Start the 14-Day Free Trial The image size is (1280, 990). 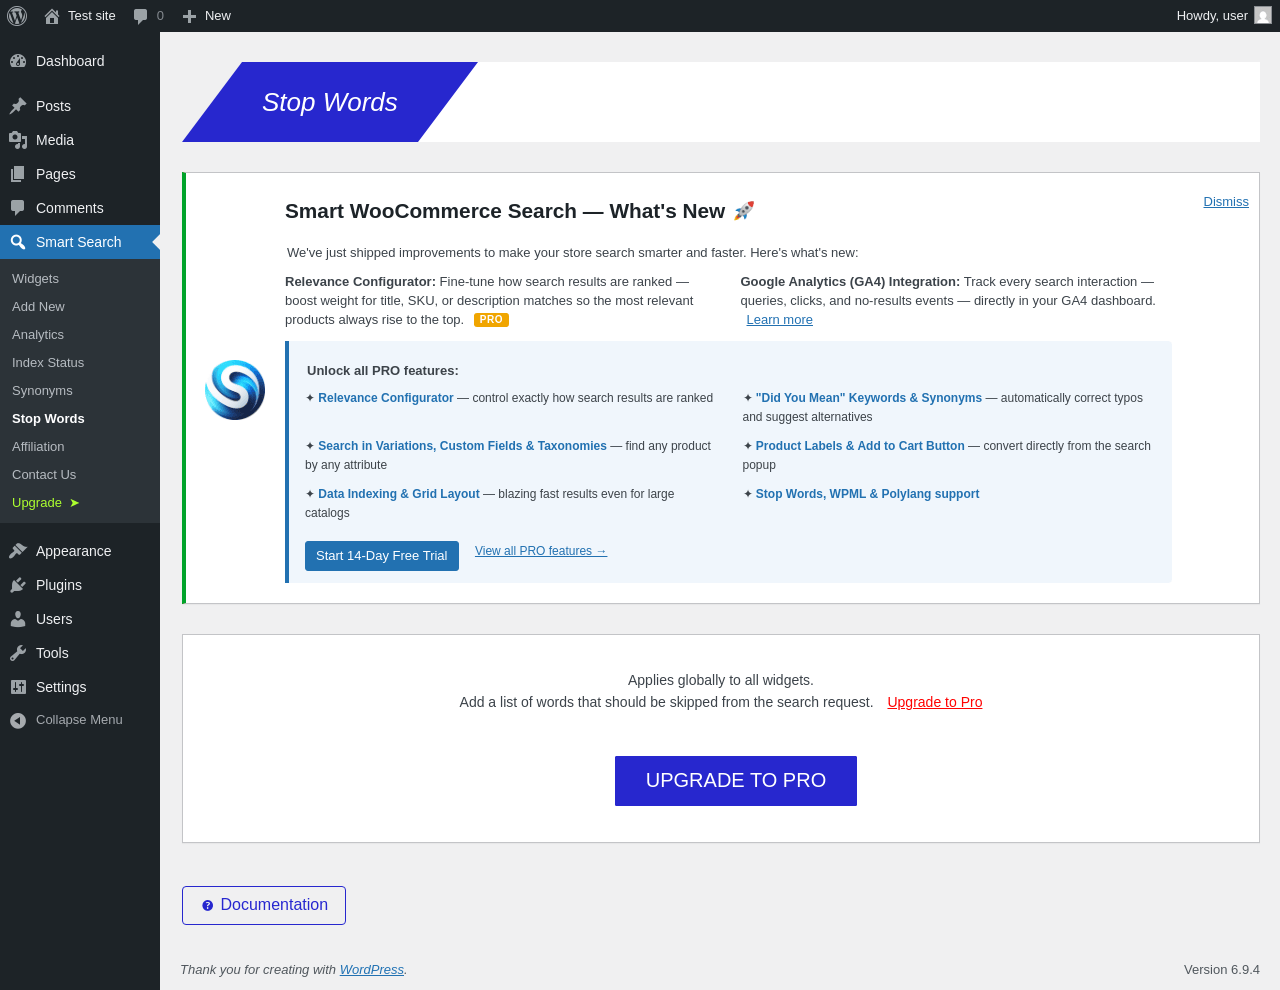[382, 556]
